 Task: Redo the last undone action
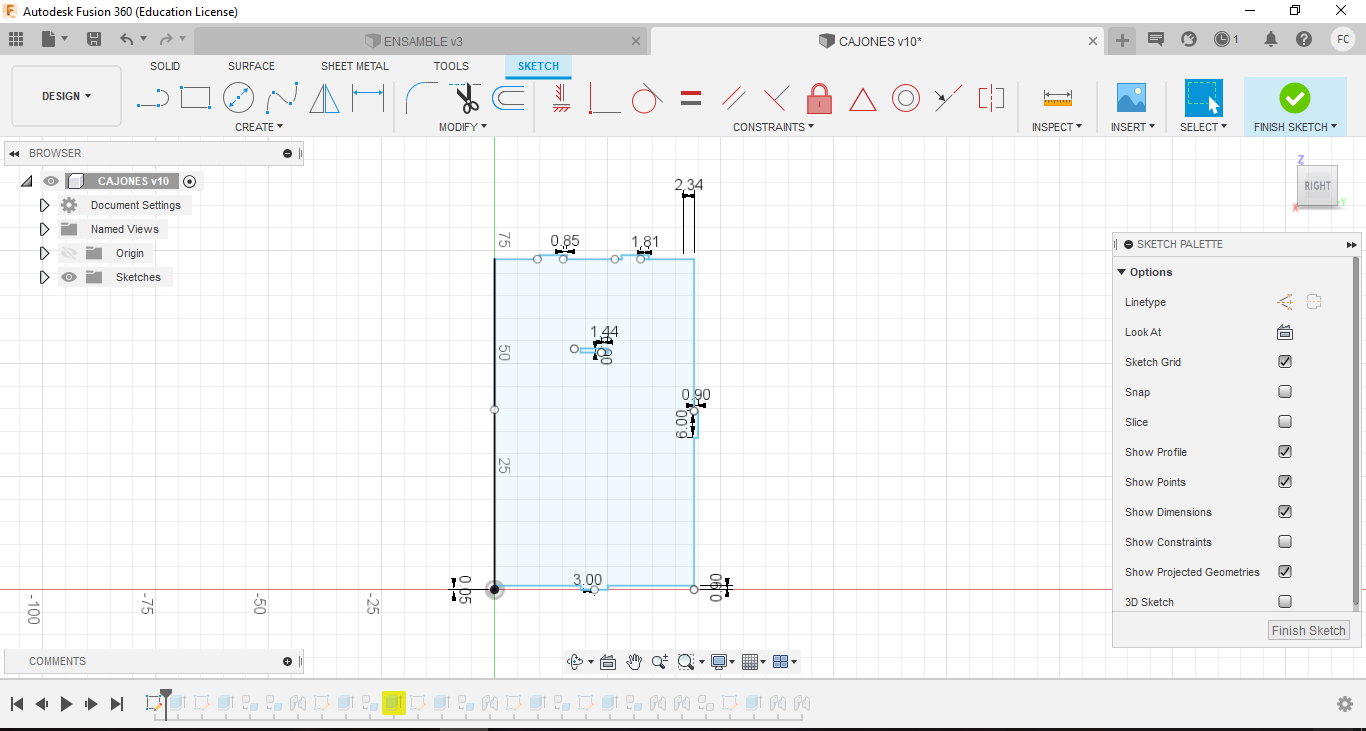pyautogui.click(x=166, y=39)
